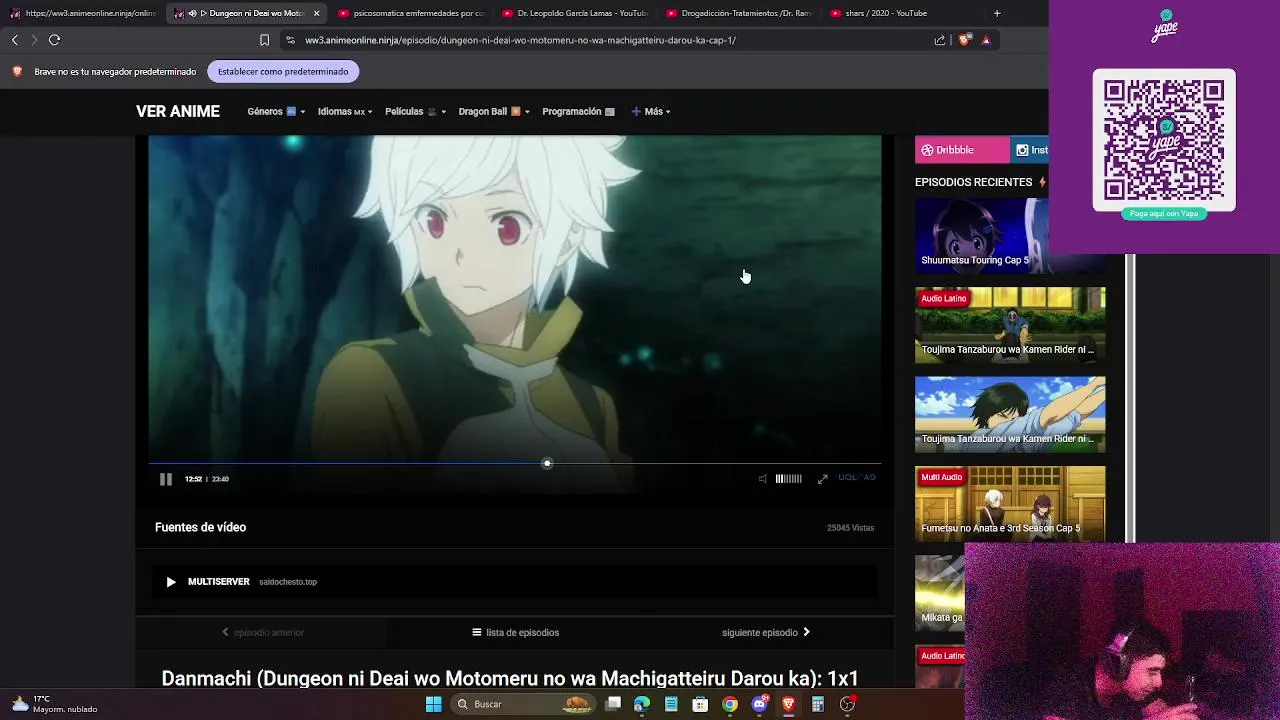Open the Windows Start menu

433,704
